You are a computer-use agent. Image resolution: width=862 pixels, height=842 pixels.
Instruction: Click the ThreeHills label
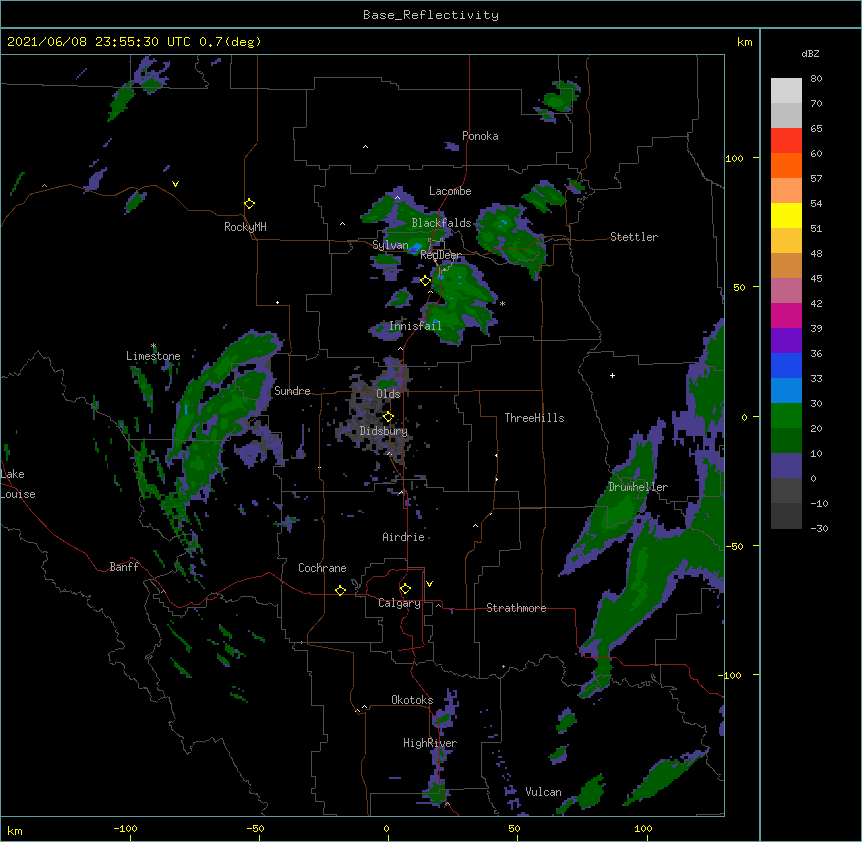(534, 418)
